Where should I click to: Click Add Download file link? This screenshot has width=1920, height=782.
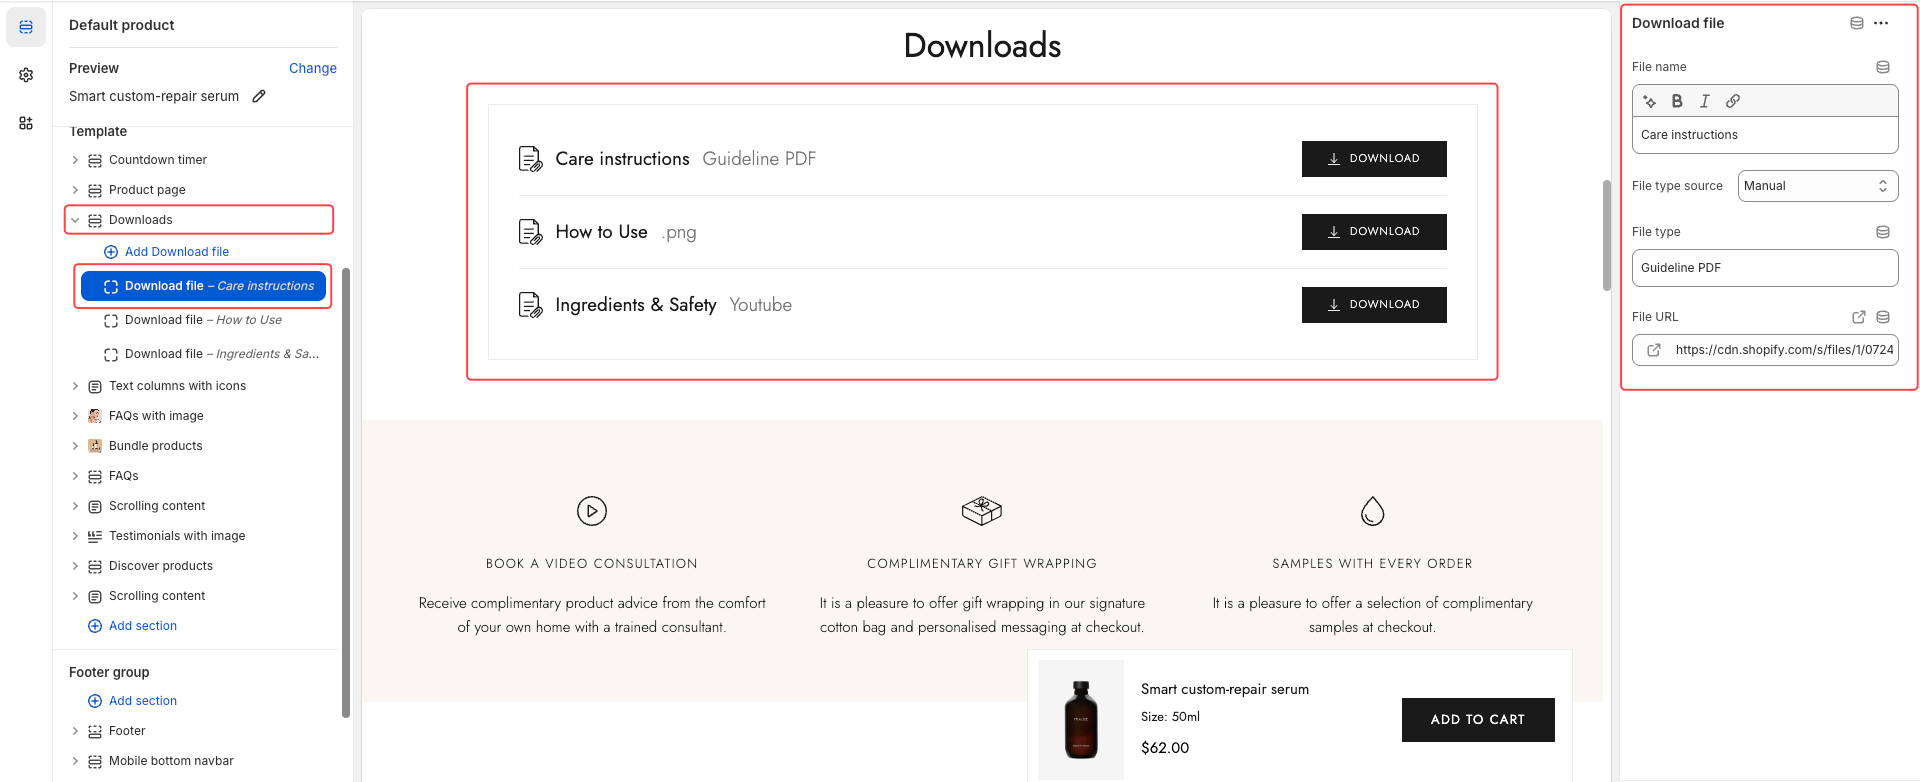tap(176, 252)
